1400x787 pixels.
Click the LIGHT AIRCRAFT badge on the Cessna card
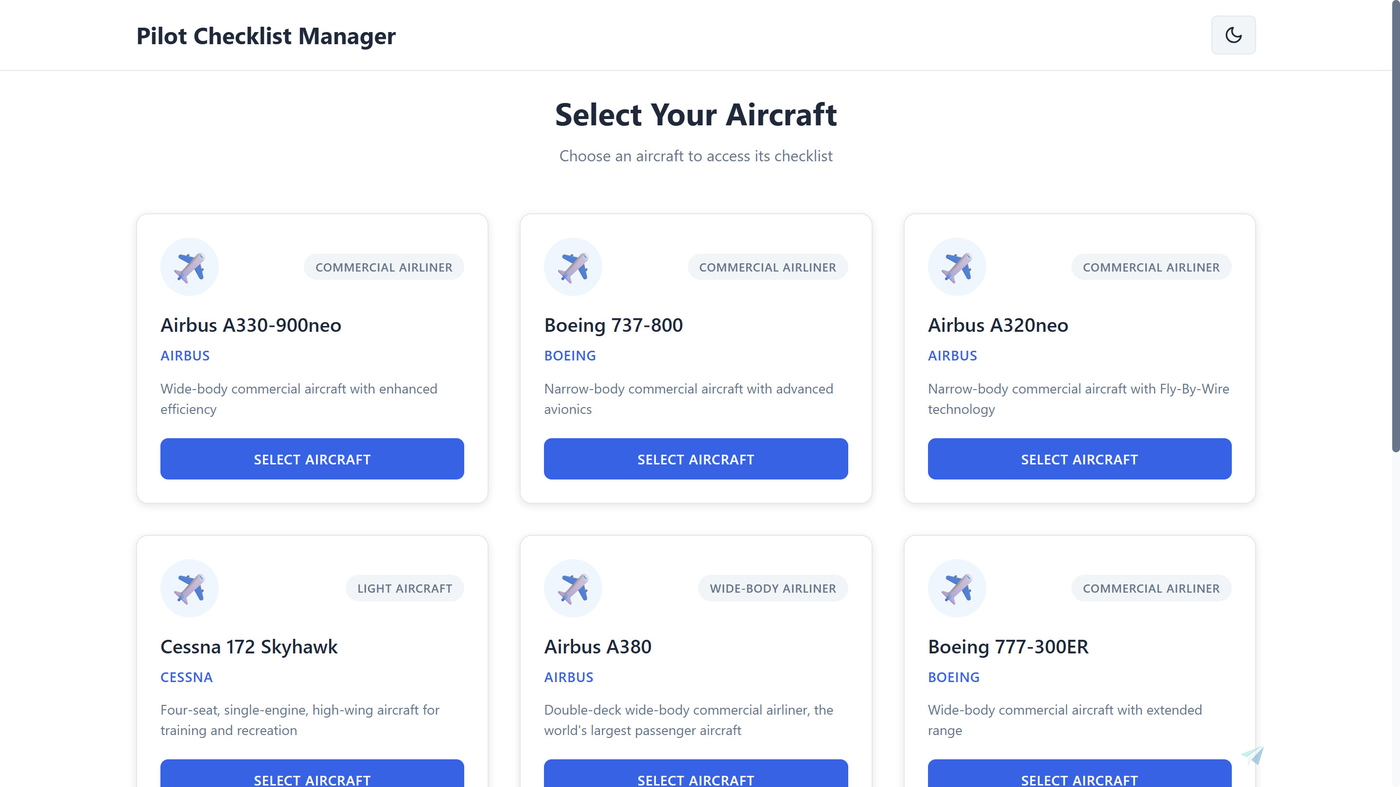tap(404, 588)
